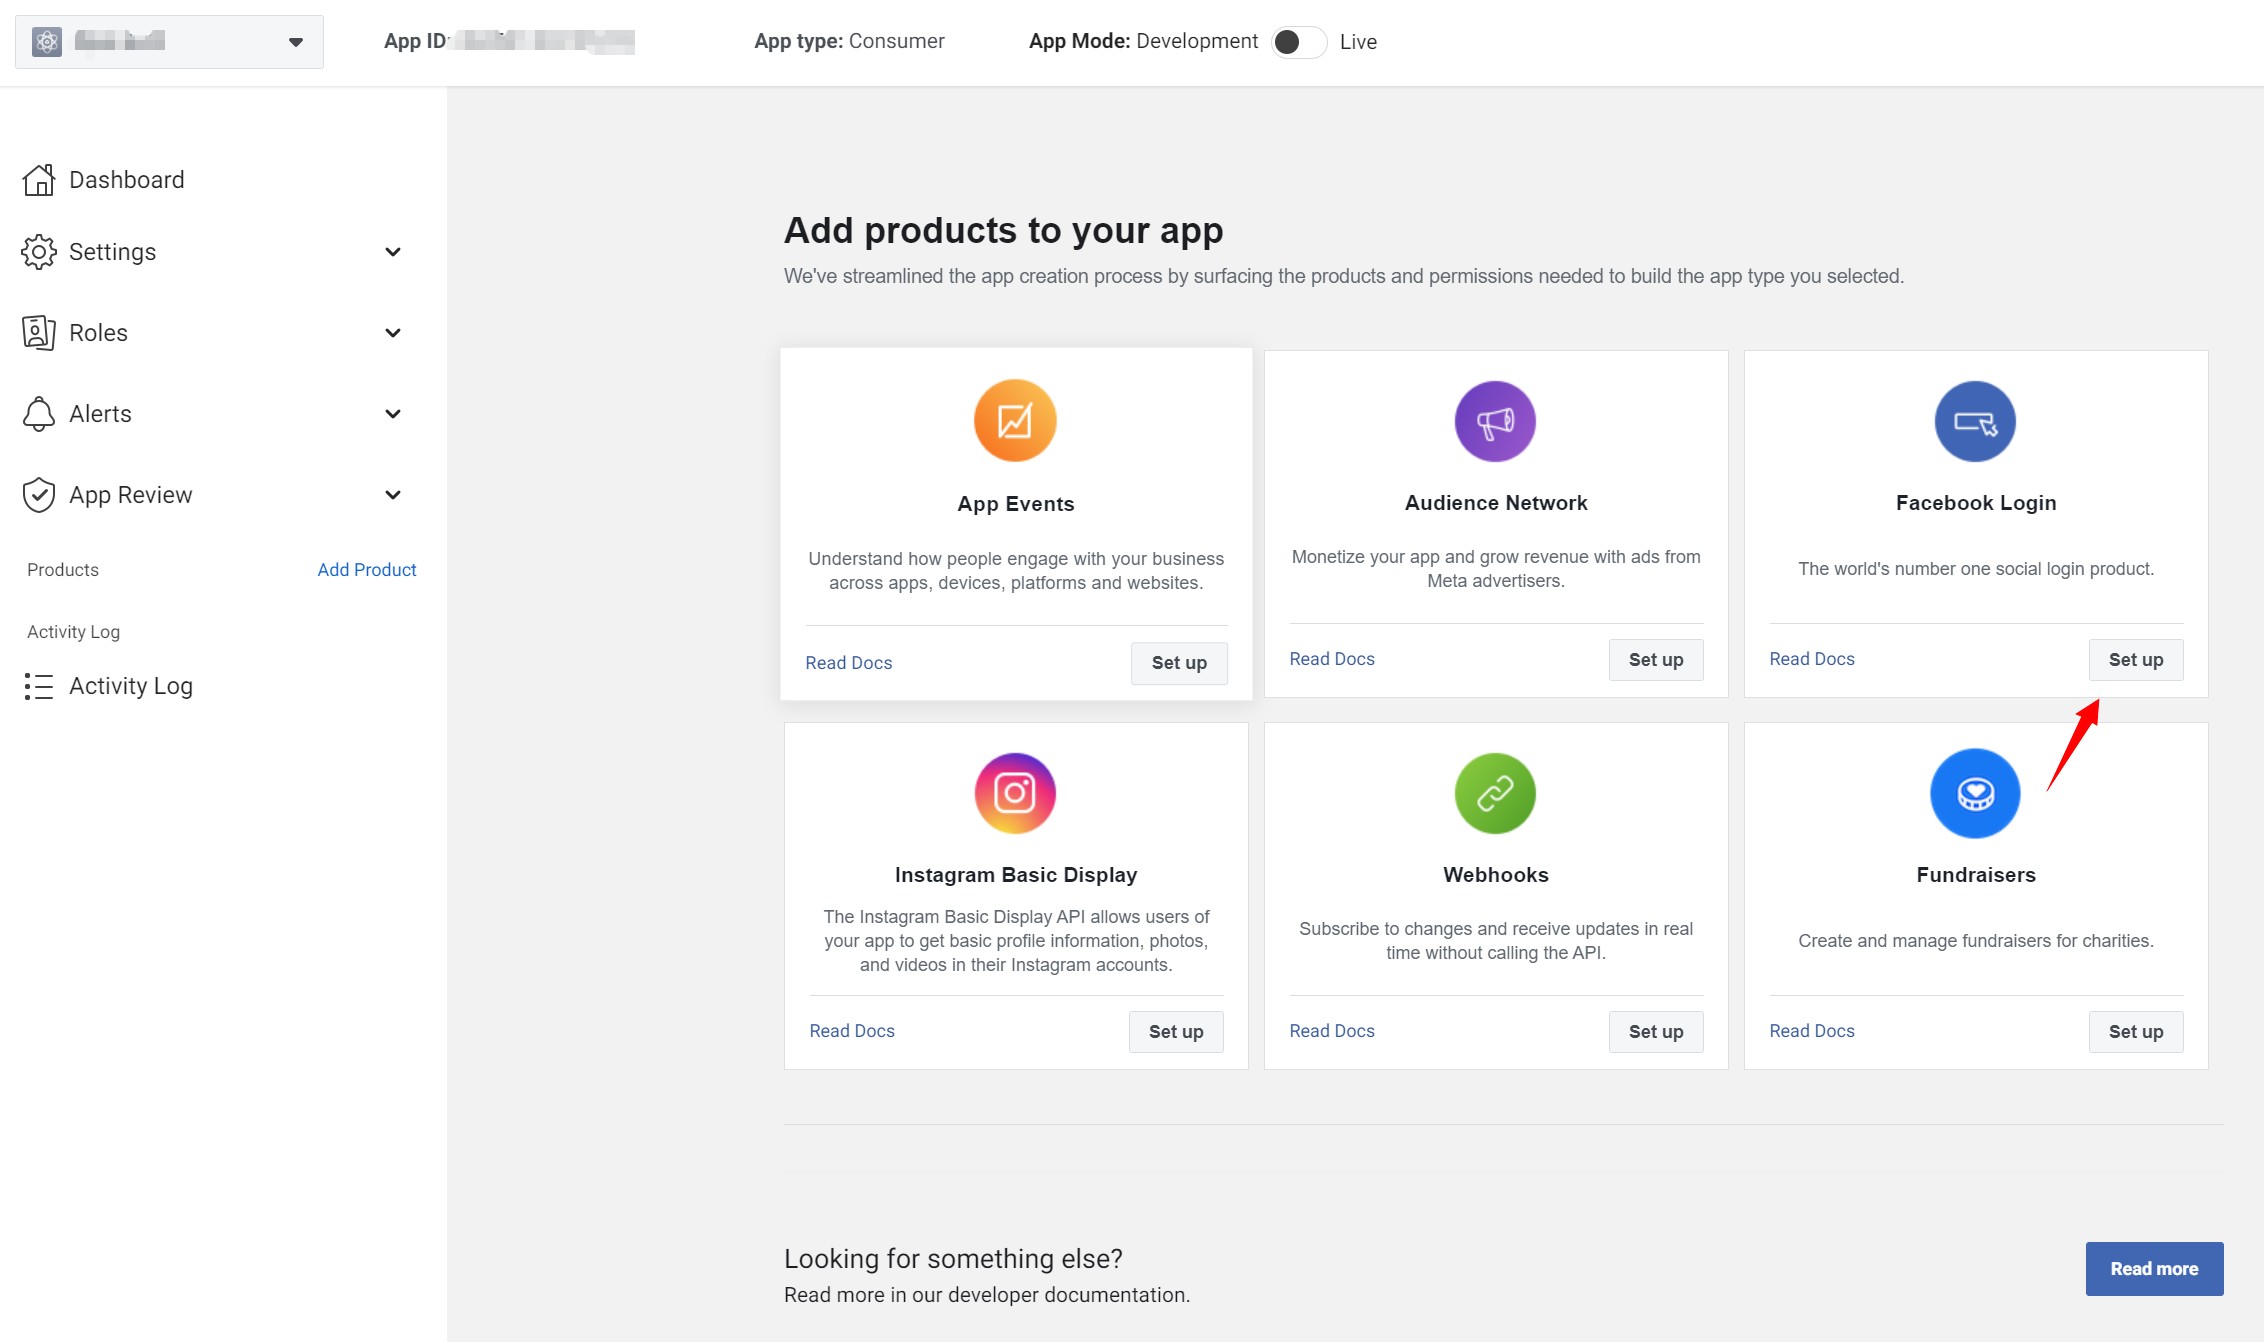Read Docs for Webhooks
Screen dimensions: 2264x1342
point(1332,1031)
